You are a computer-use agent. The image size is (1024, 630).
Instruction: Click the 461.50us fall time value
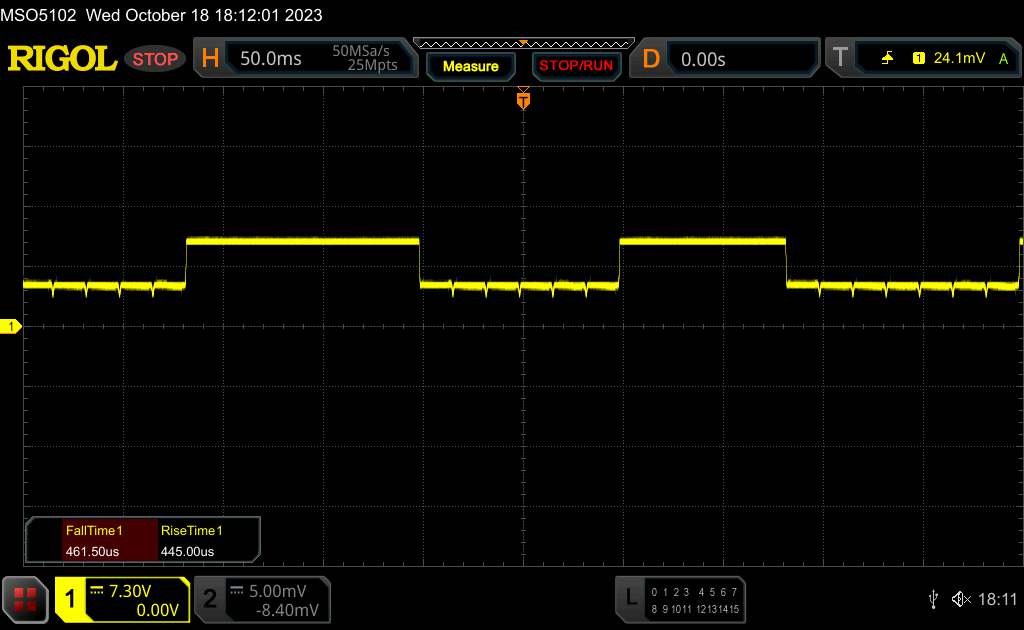92,552
